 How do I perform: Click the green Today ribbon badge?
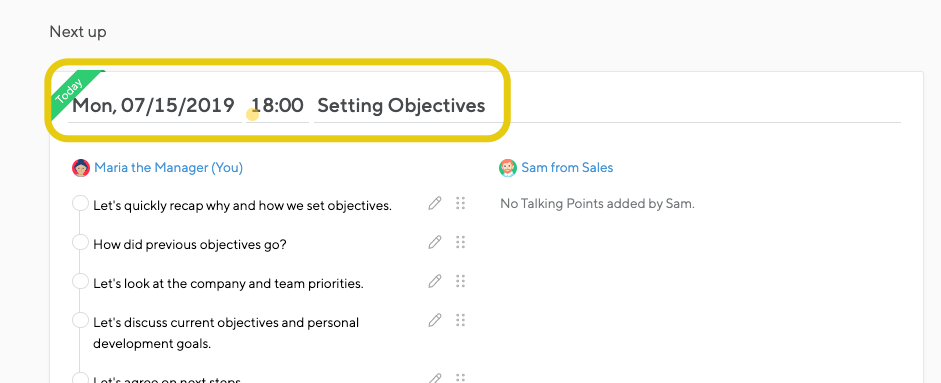(x=70, y=93)
